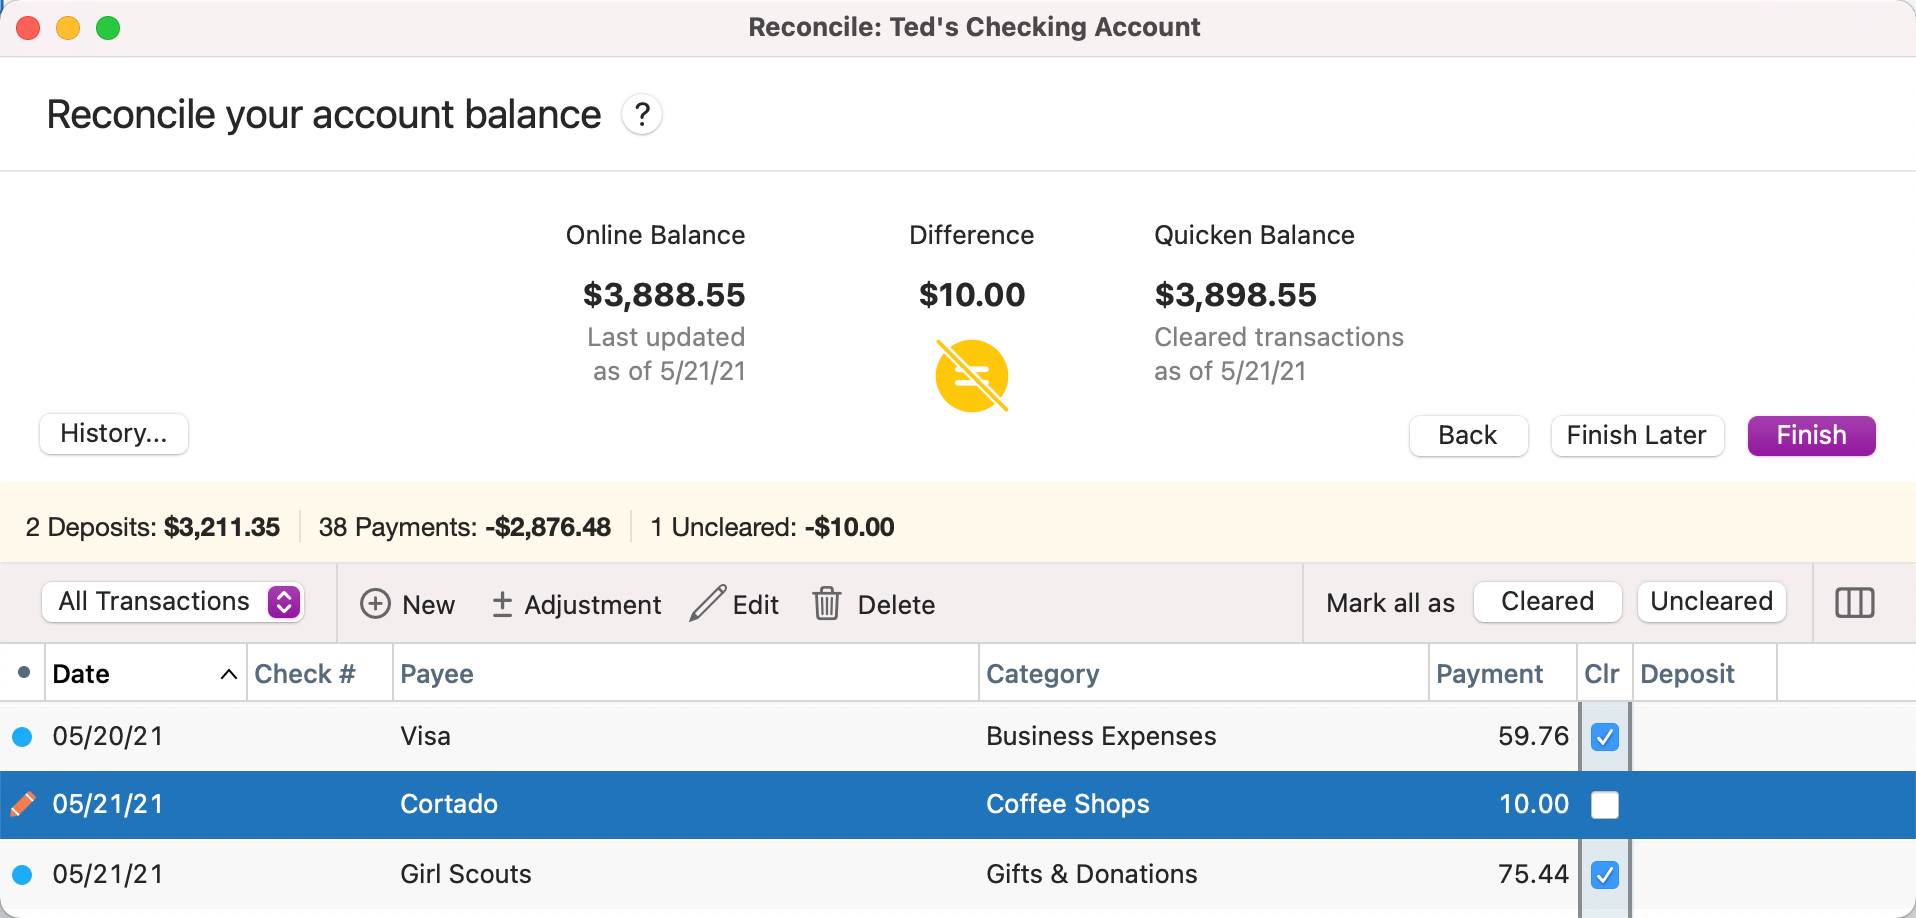Open the column layout icon
Image resolution: width=1916 pixels, height=918 pixels.
point(1854,603)
